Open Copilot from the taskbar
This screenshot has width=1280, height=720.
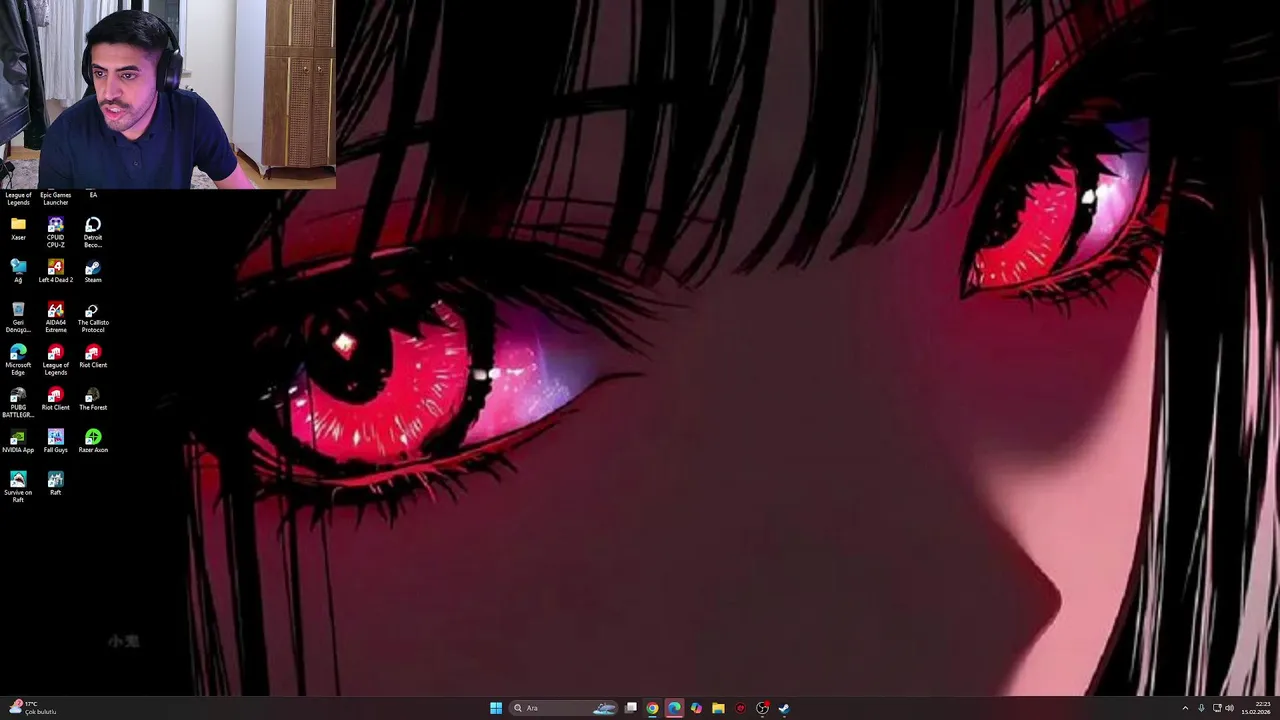point(696,708)
